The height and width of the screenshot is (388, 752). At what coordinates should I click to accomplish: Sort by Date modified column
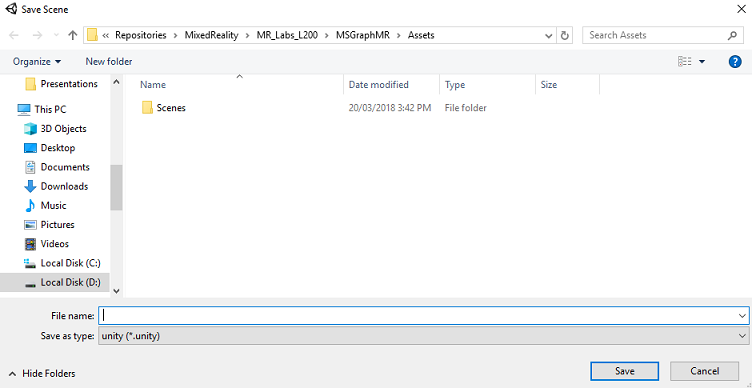click(378, 85)
